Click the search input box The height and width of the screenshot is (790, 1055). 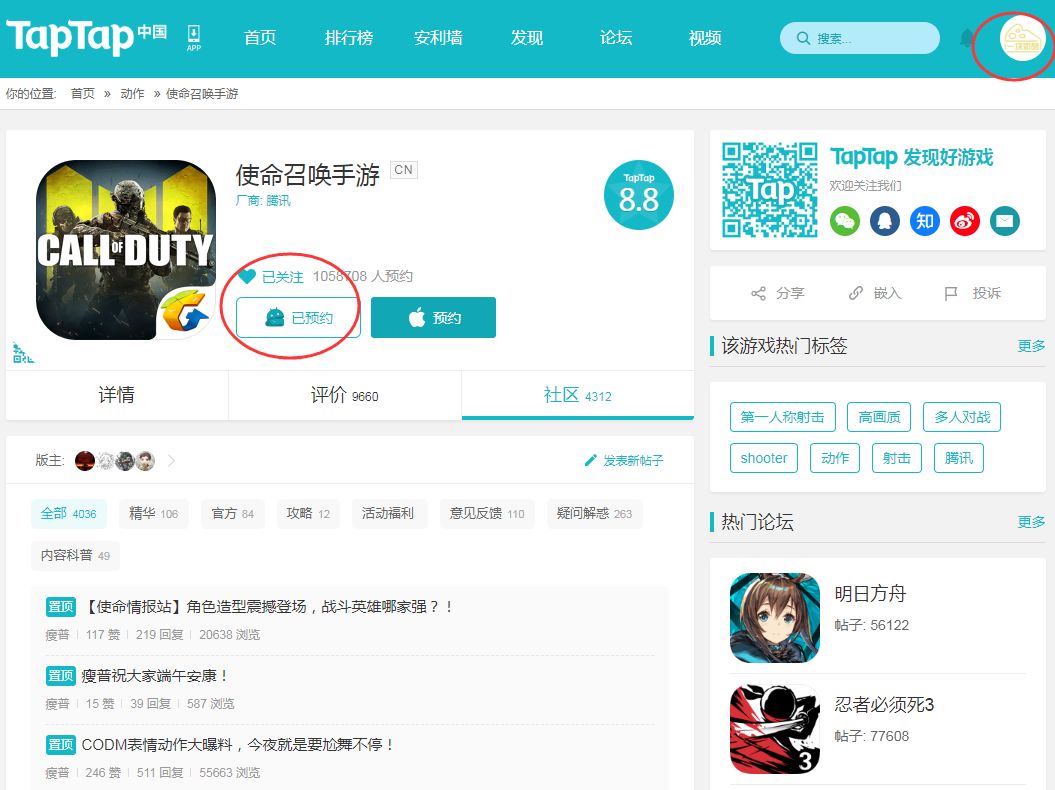860,38
